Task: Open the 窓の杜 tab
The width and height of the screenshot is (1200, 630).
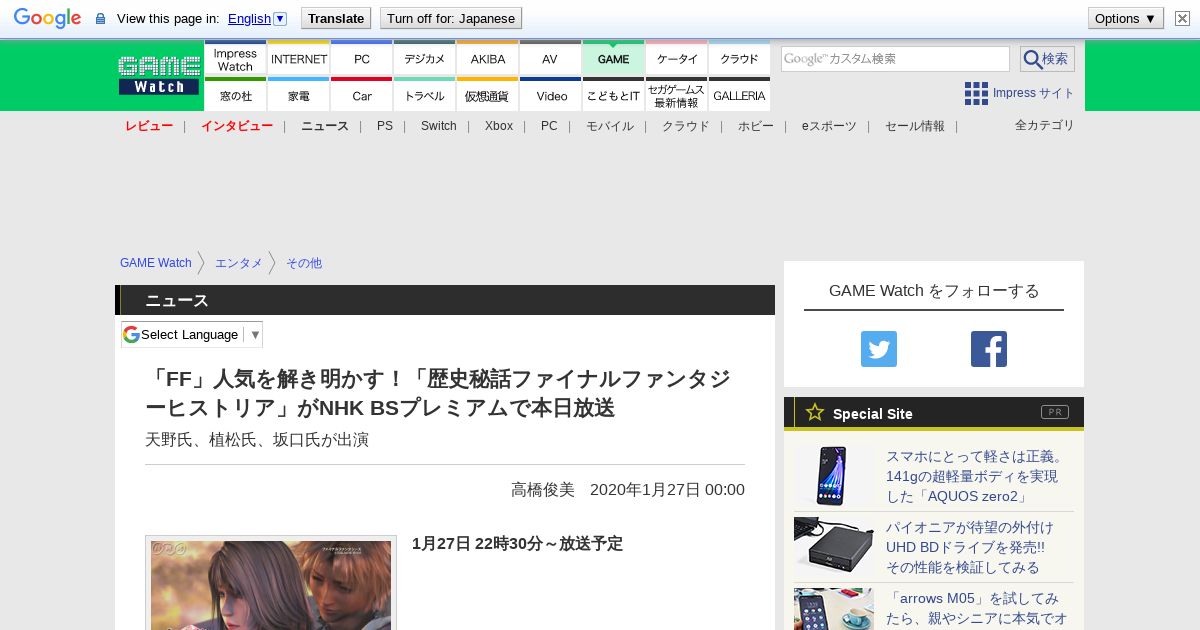Action: [235, 95]
